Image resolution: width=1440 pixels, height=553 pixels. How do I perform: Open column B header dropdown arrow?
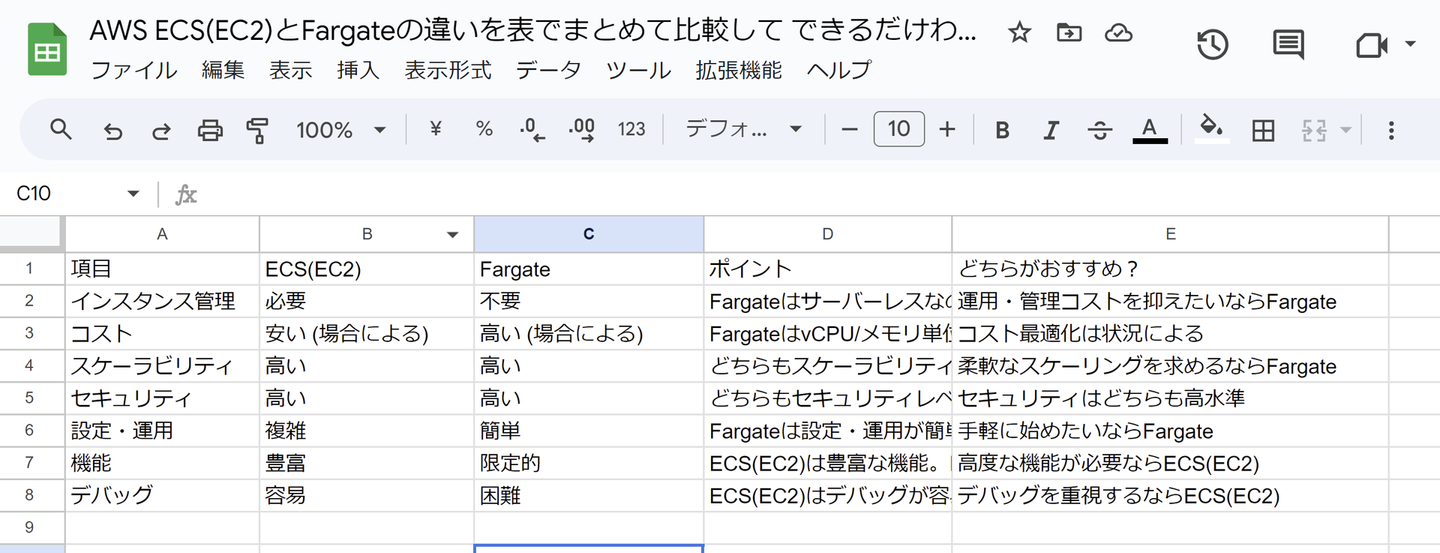click(453, 234)
